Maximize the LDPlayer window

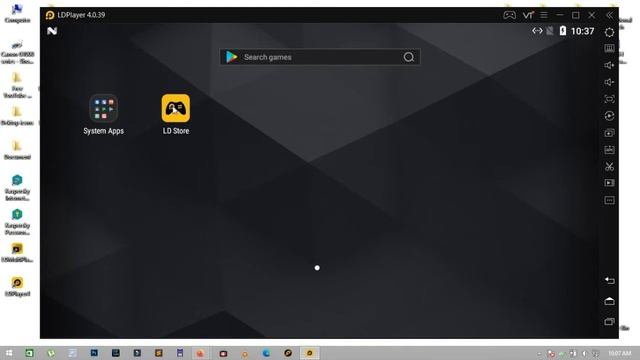click(576, 15)
